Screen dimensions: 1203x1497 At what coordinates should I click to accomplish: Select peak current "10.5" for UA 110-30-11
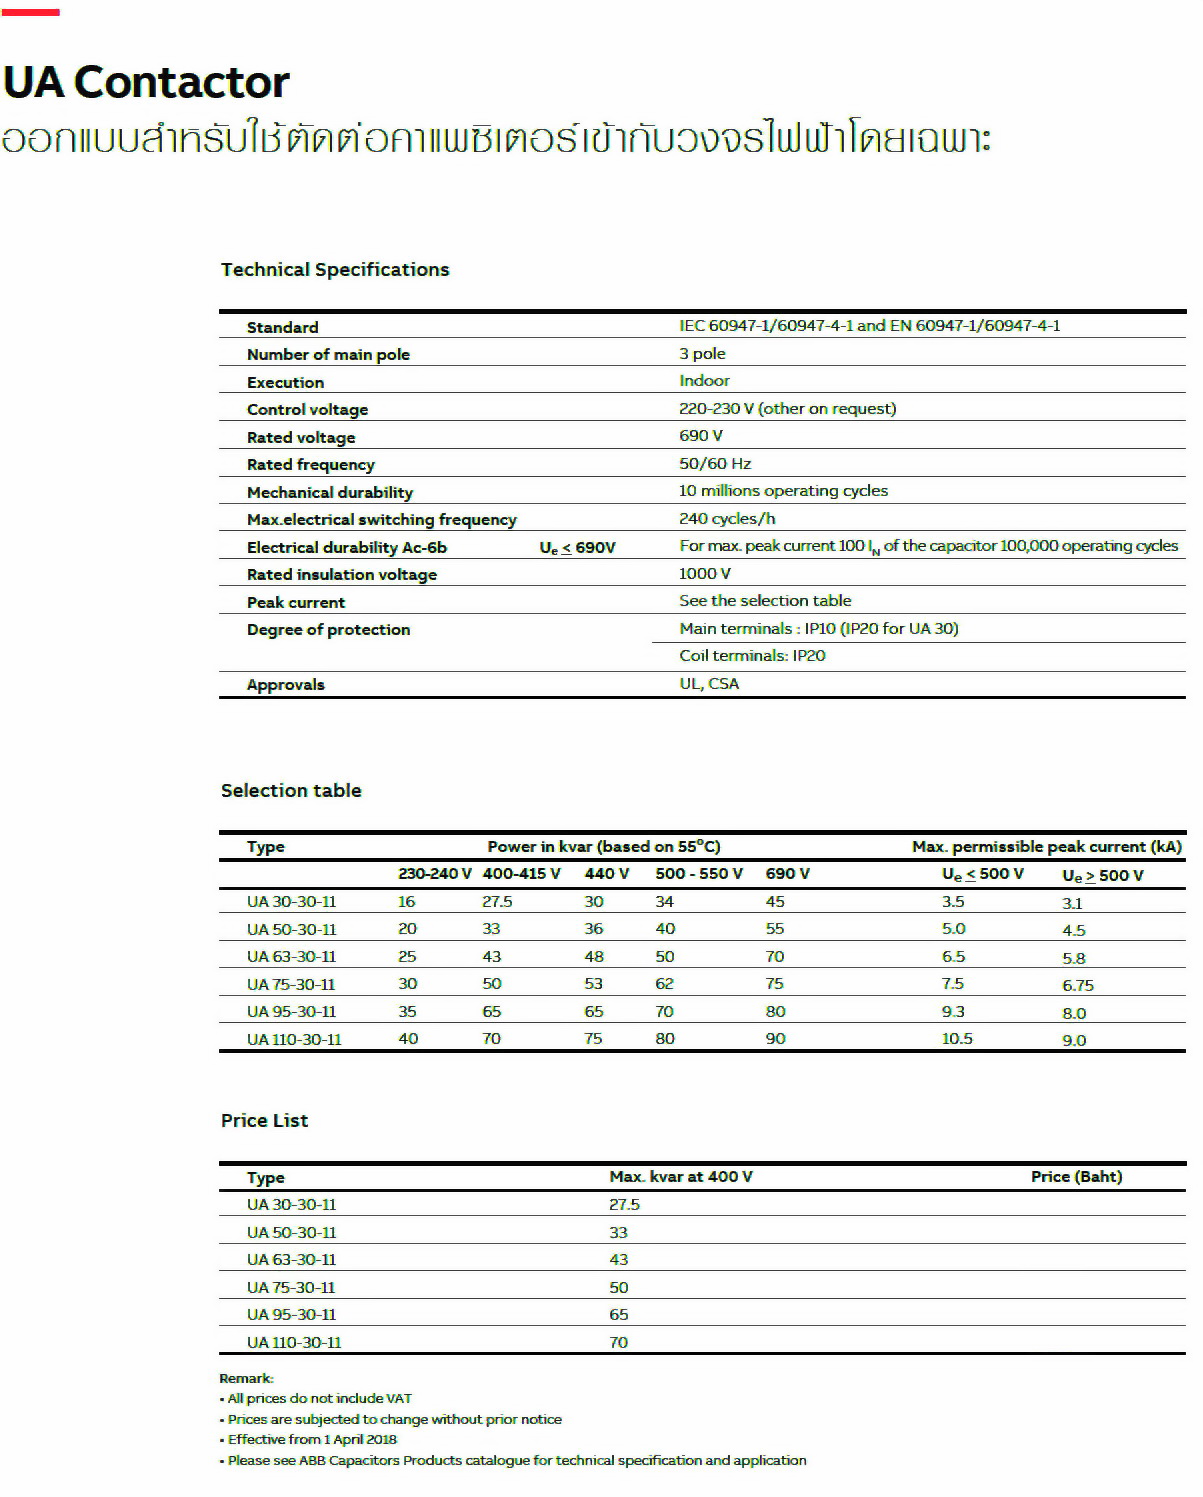pos(957,1038)
